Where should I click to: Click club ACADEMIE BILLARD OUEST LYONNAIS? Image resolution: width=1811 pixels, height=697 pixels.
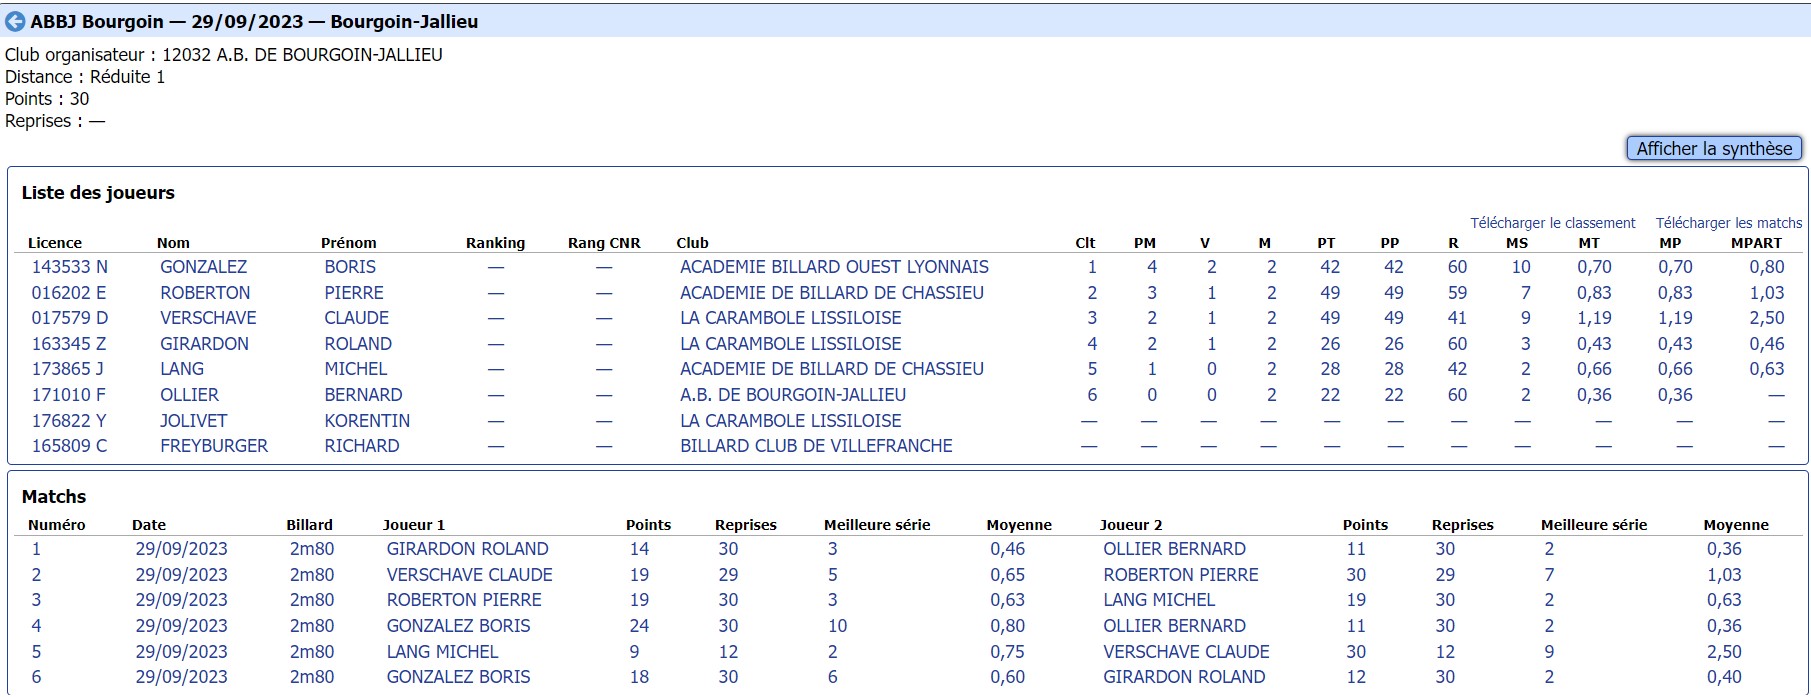[x=834, y=267]
